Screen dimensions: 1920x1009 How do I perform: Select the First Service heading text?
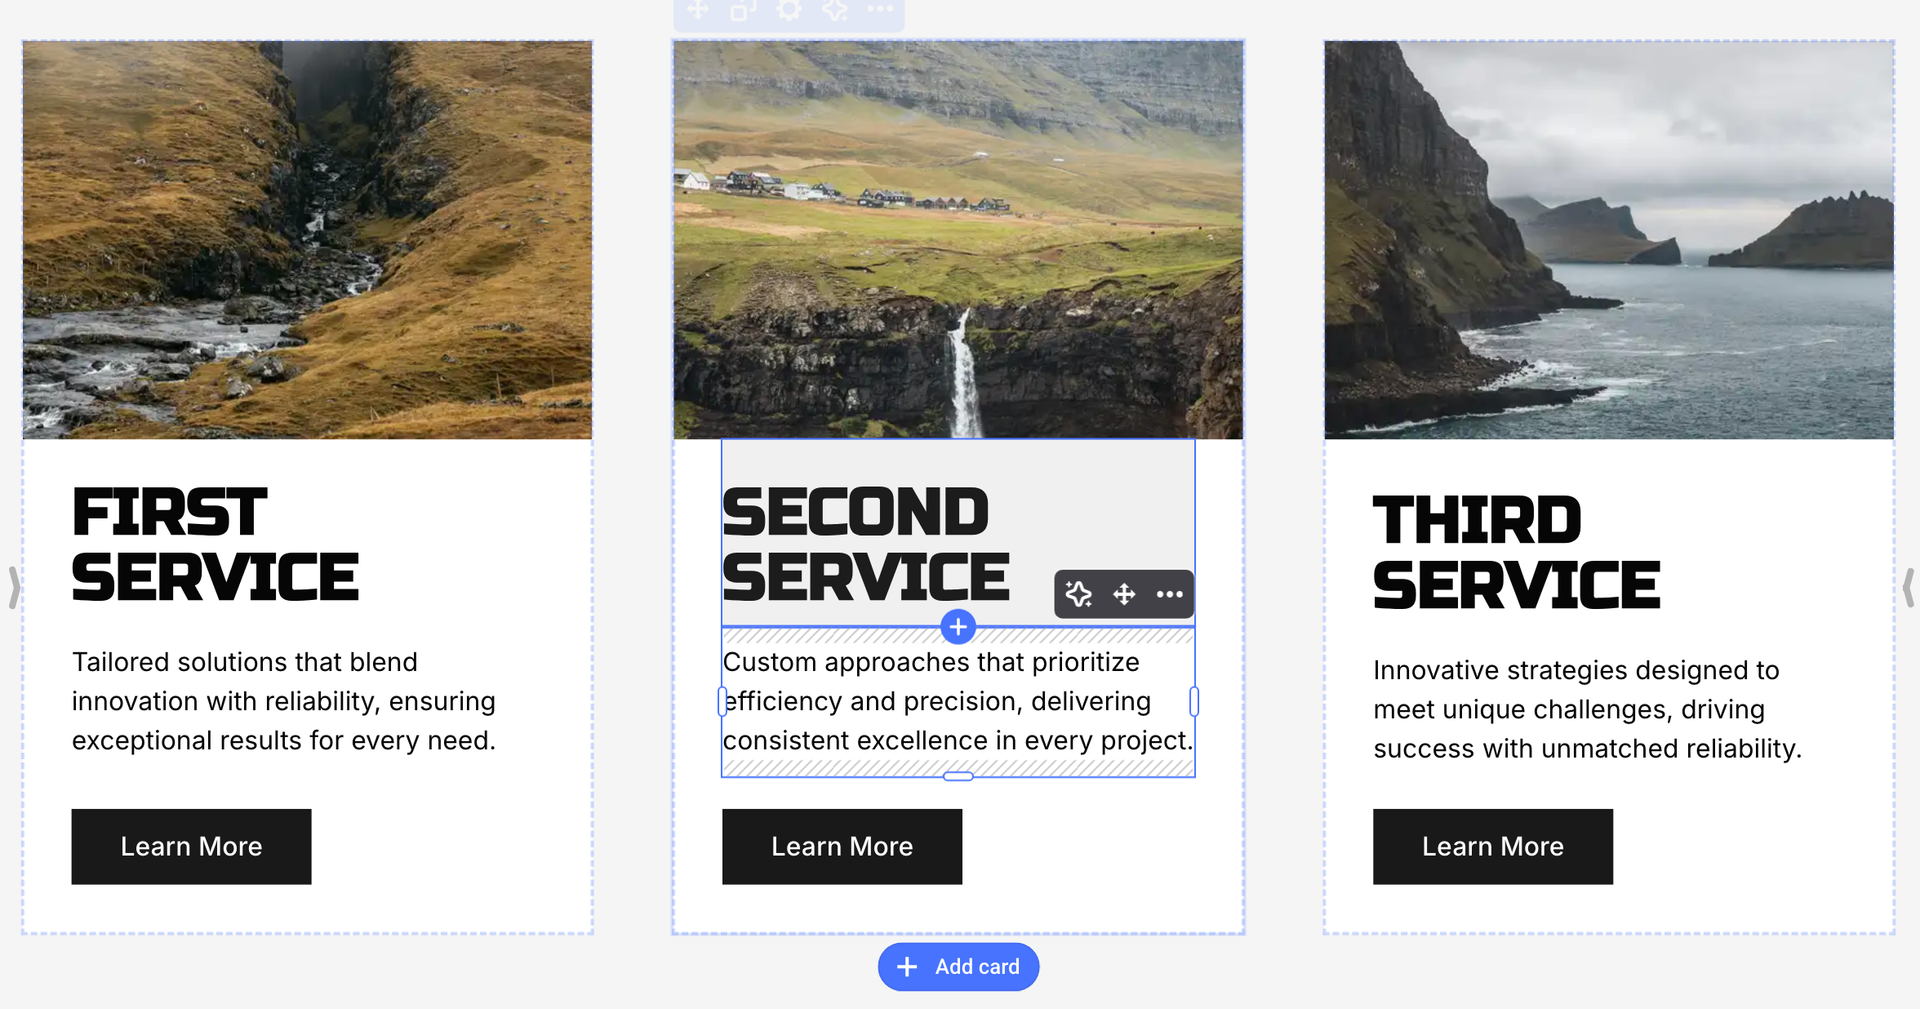pyautogui.click(x=215, y=545)
